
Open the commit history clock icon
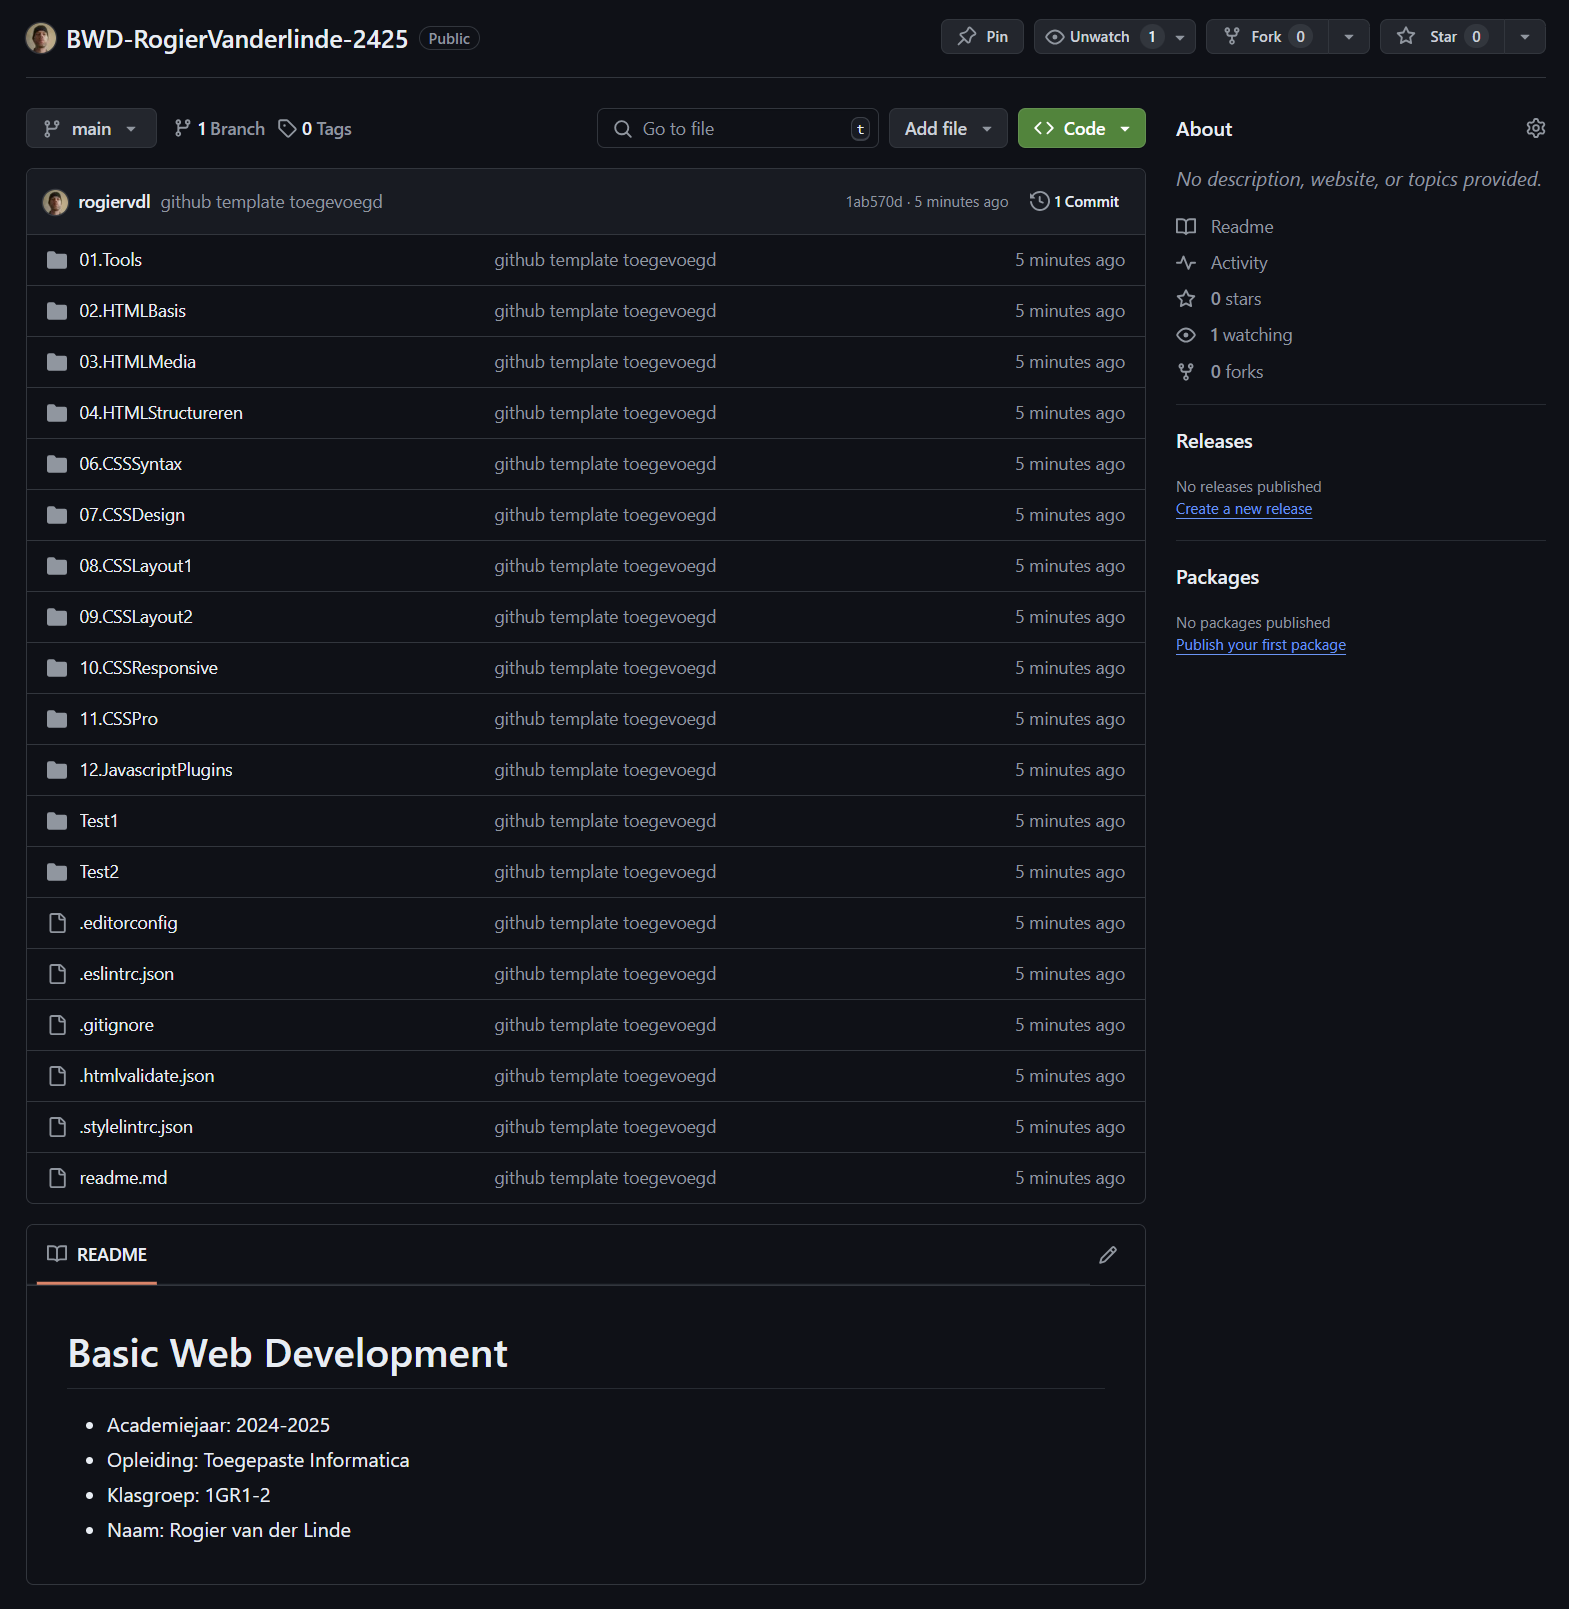tap(1039, 201)
